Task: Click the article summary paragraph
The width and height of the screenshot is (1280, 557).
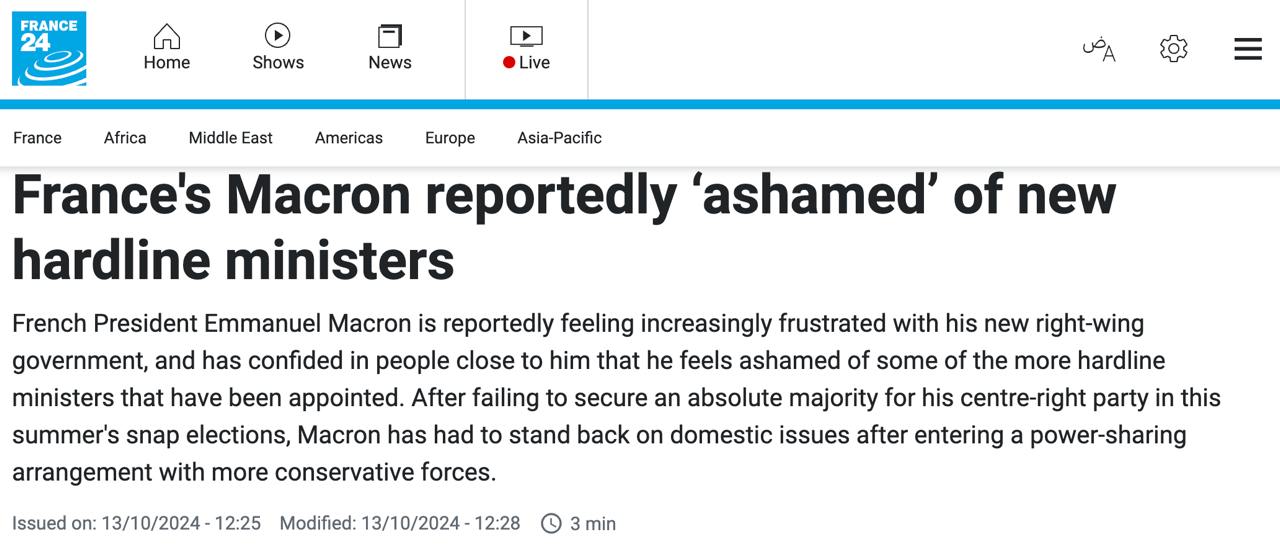Action: point(616,398)
